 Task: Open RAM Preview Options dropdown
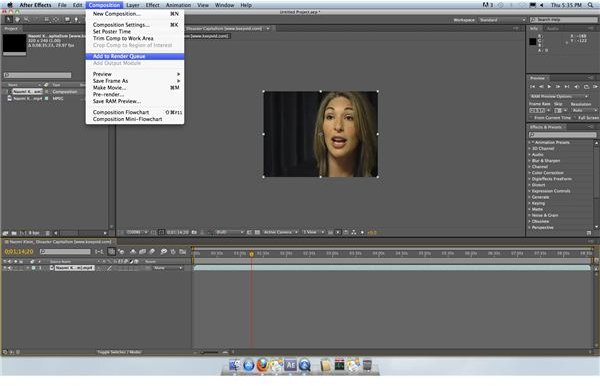[x=559, y=96]
